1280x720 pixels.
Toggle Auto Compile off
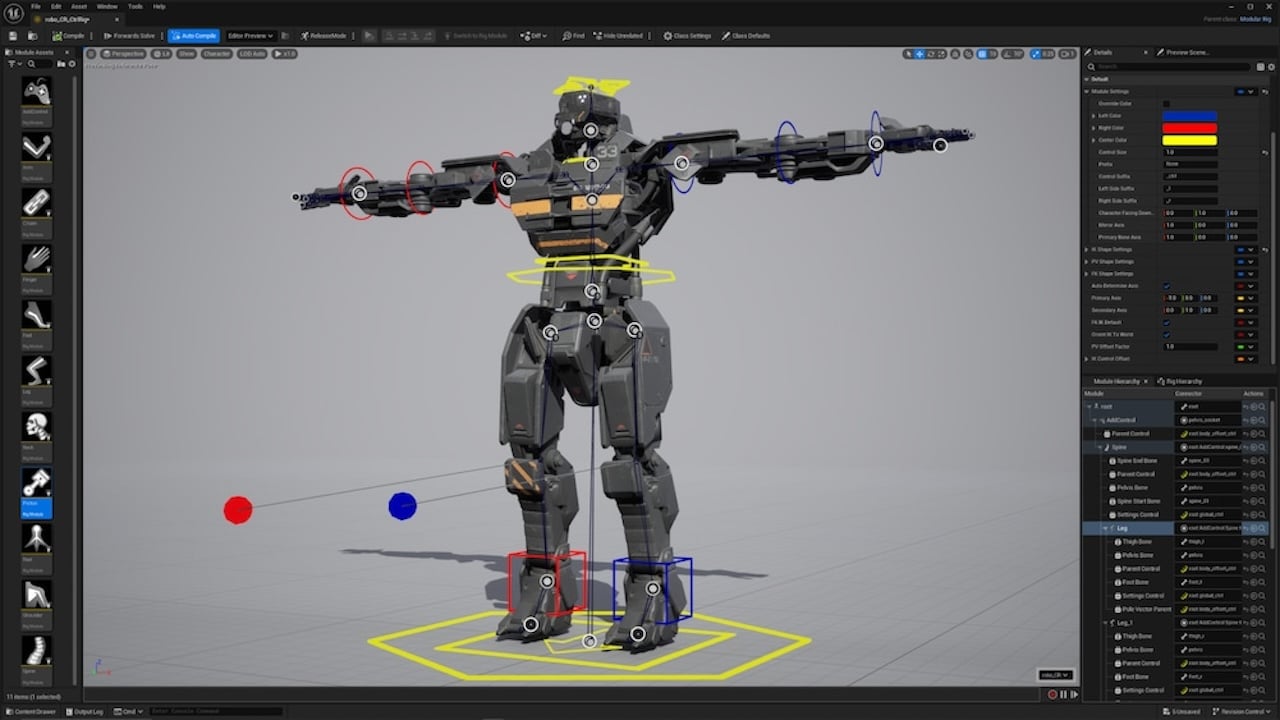[196, 35]
